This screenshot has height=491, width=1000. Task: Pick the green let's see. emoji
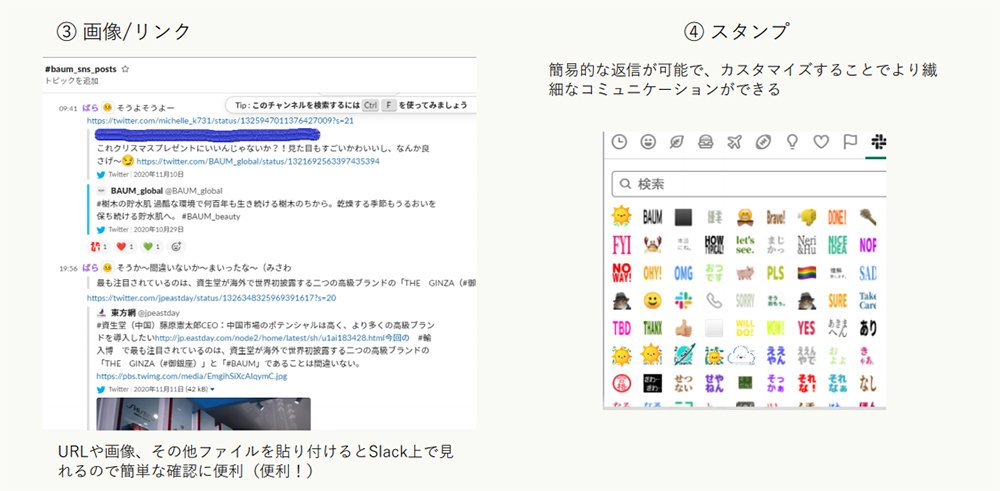pyautogui.click(x=745, y=245)
